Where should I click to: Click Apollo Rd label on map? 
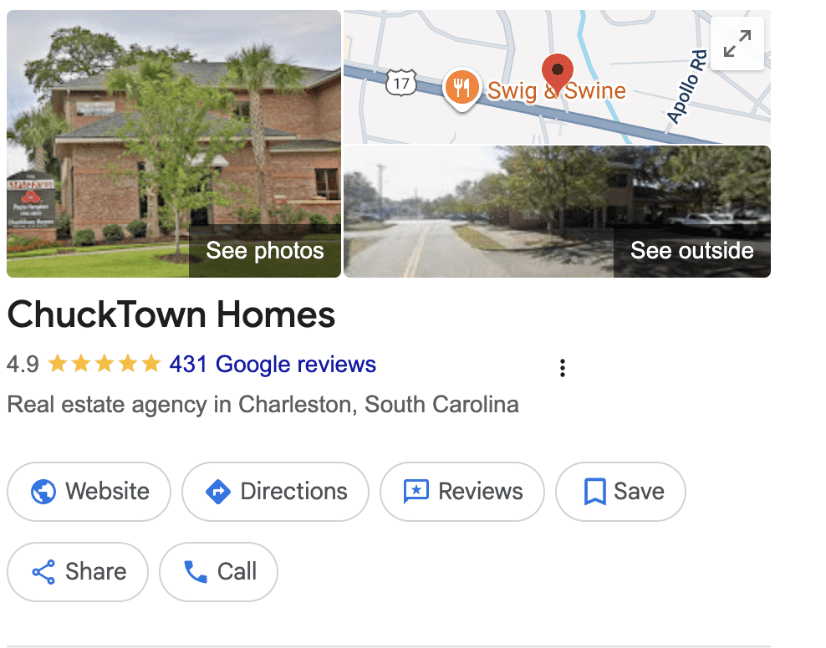pyautogui.click(x=686, y=86)
